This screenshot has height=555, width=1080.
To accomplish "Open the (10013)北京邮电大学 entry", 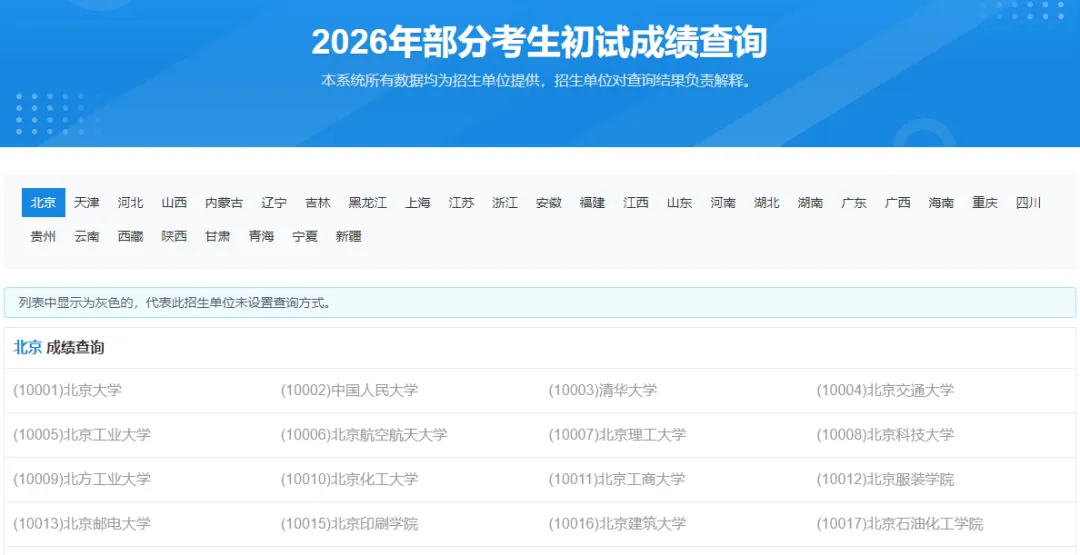I will pos(82,523).
